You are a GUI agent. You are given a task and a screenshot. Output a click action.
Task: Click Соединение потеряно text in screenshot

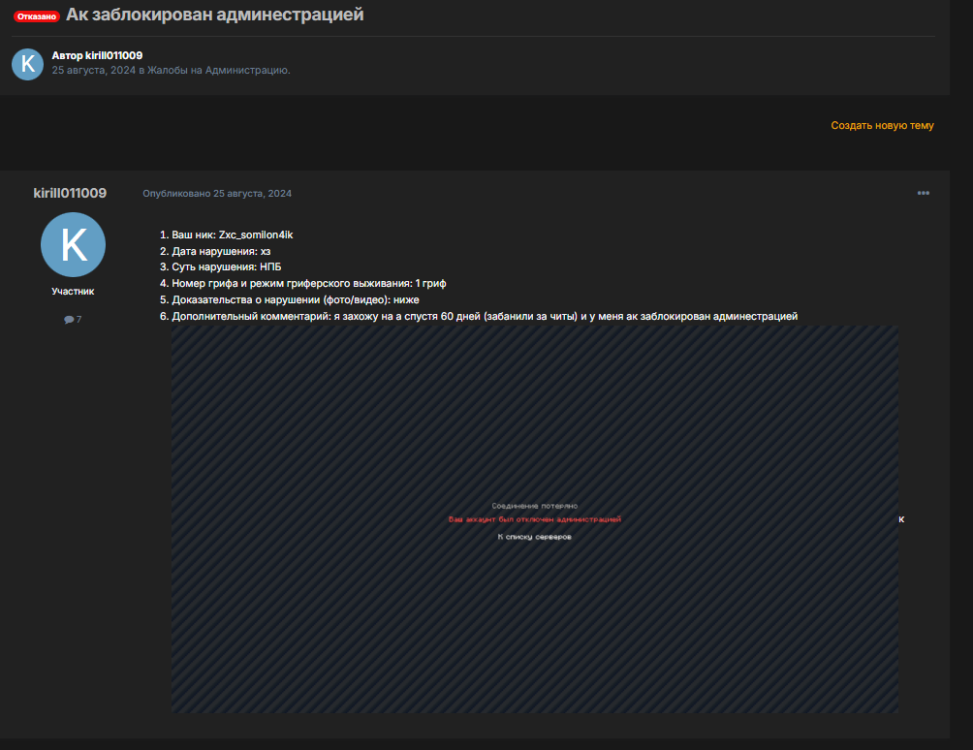(x=534, y=506)
